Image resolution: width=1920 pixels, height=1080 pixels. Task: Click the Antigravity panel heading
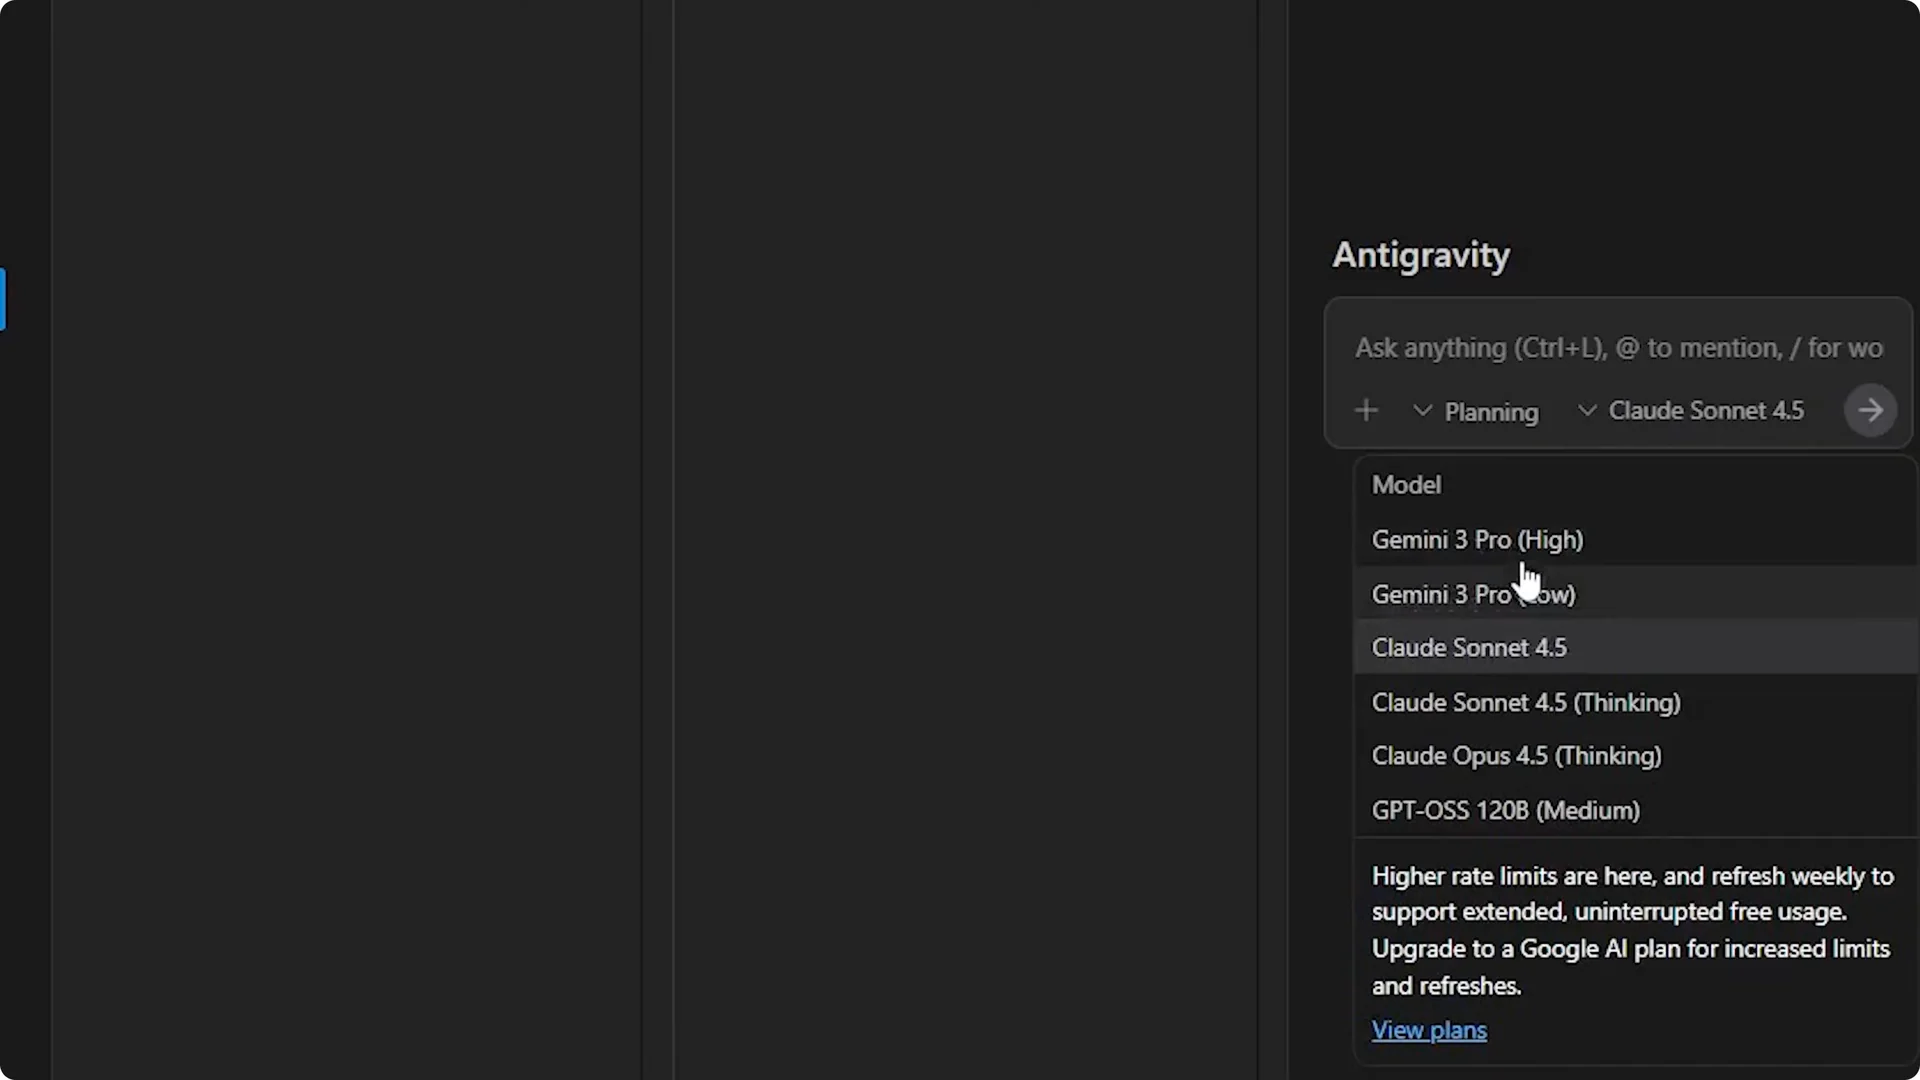click(1420, 255)
